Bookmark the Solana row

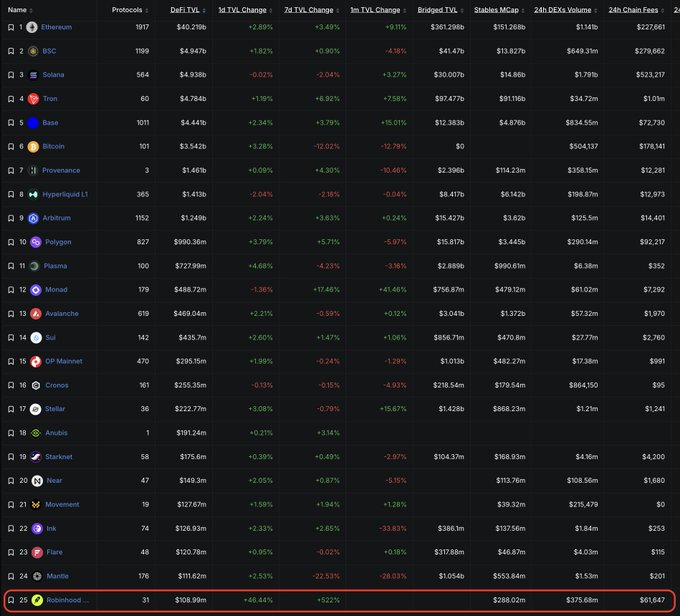(x=11, y=75)
